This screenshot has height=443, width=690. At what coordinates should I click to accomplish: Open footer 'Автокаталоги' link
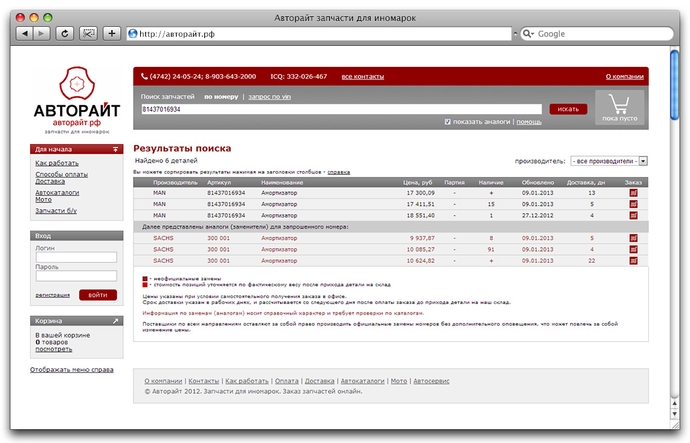[x=363, y=381]
